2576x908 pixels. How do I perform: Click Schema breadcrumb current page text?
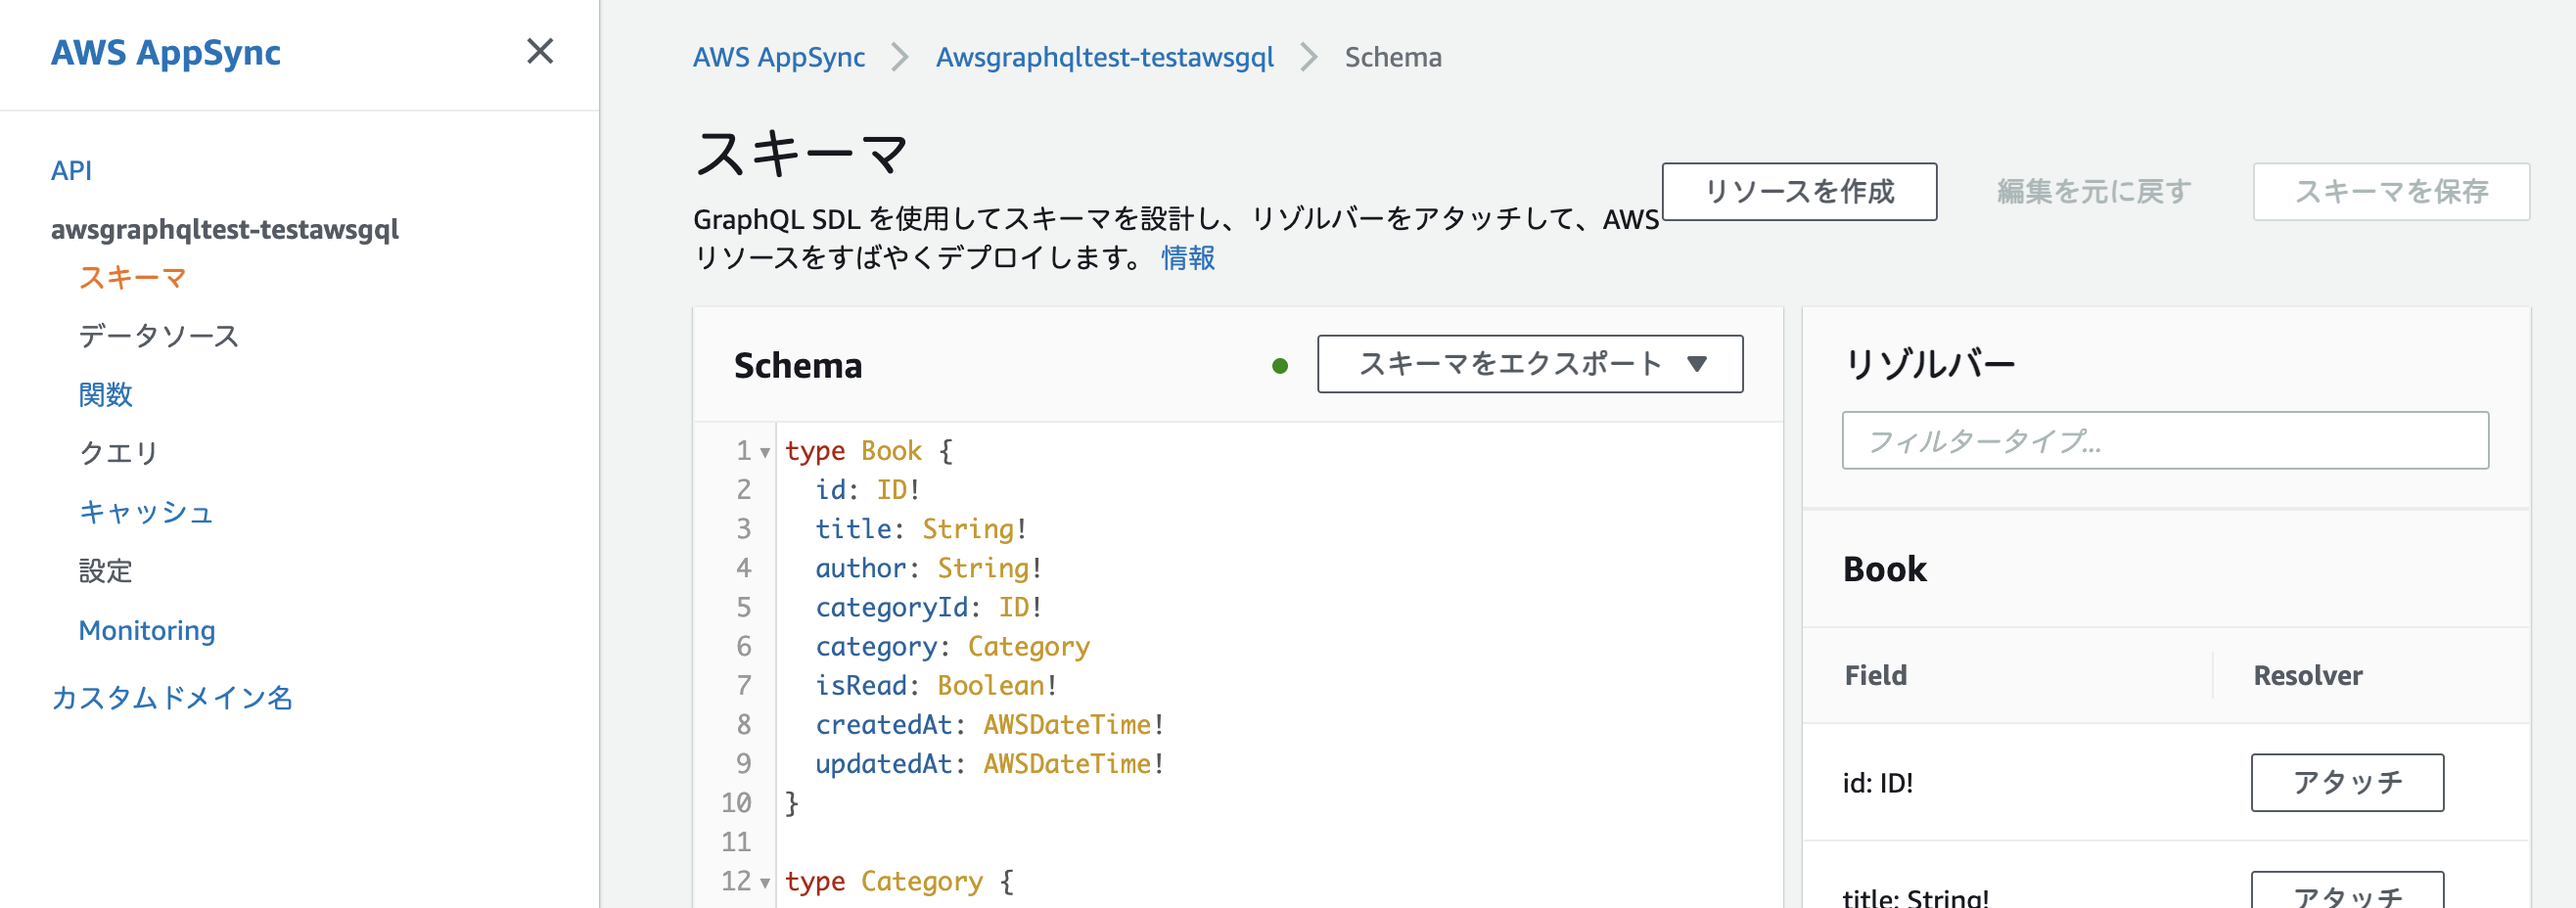(x=1393, y=57)
